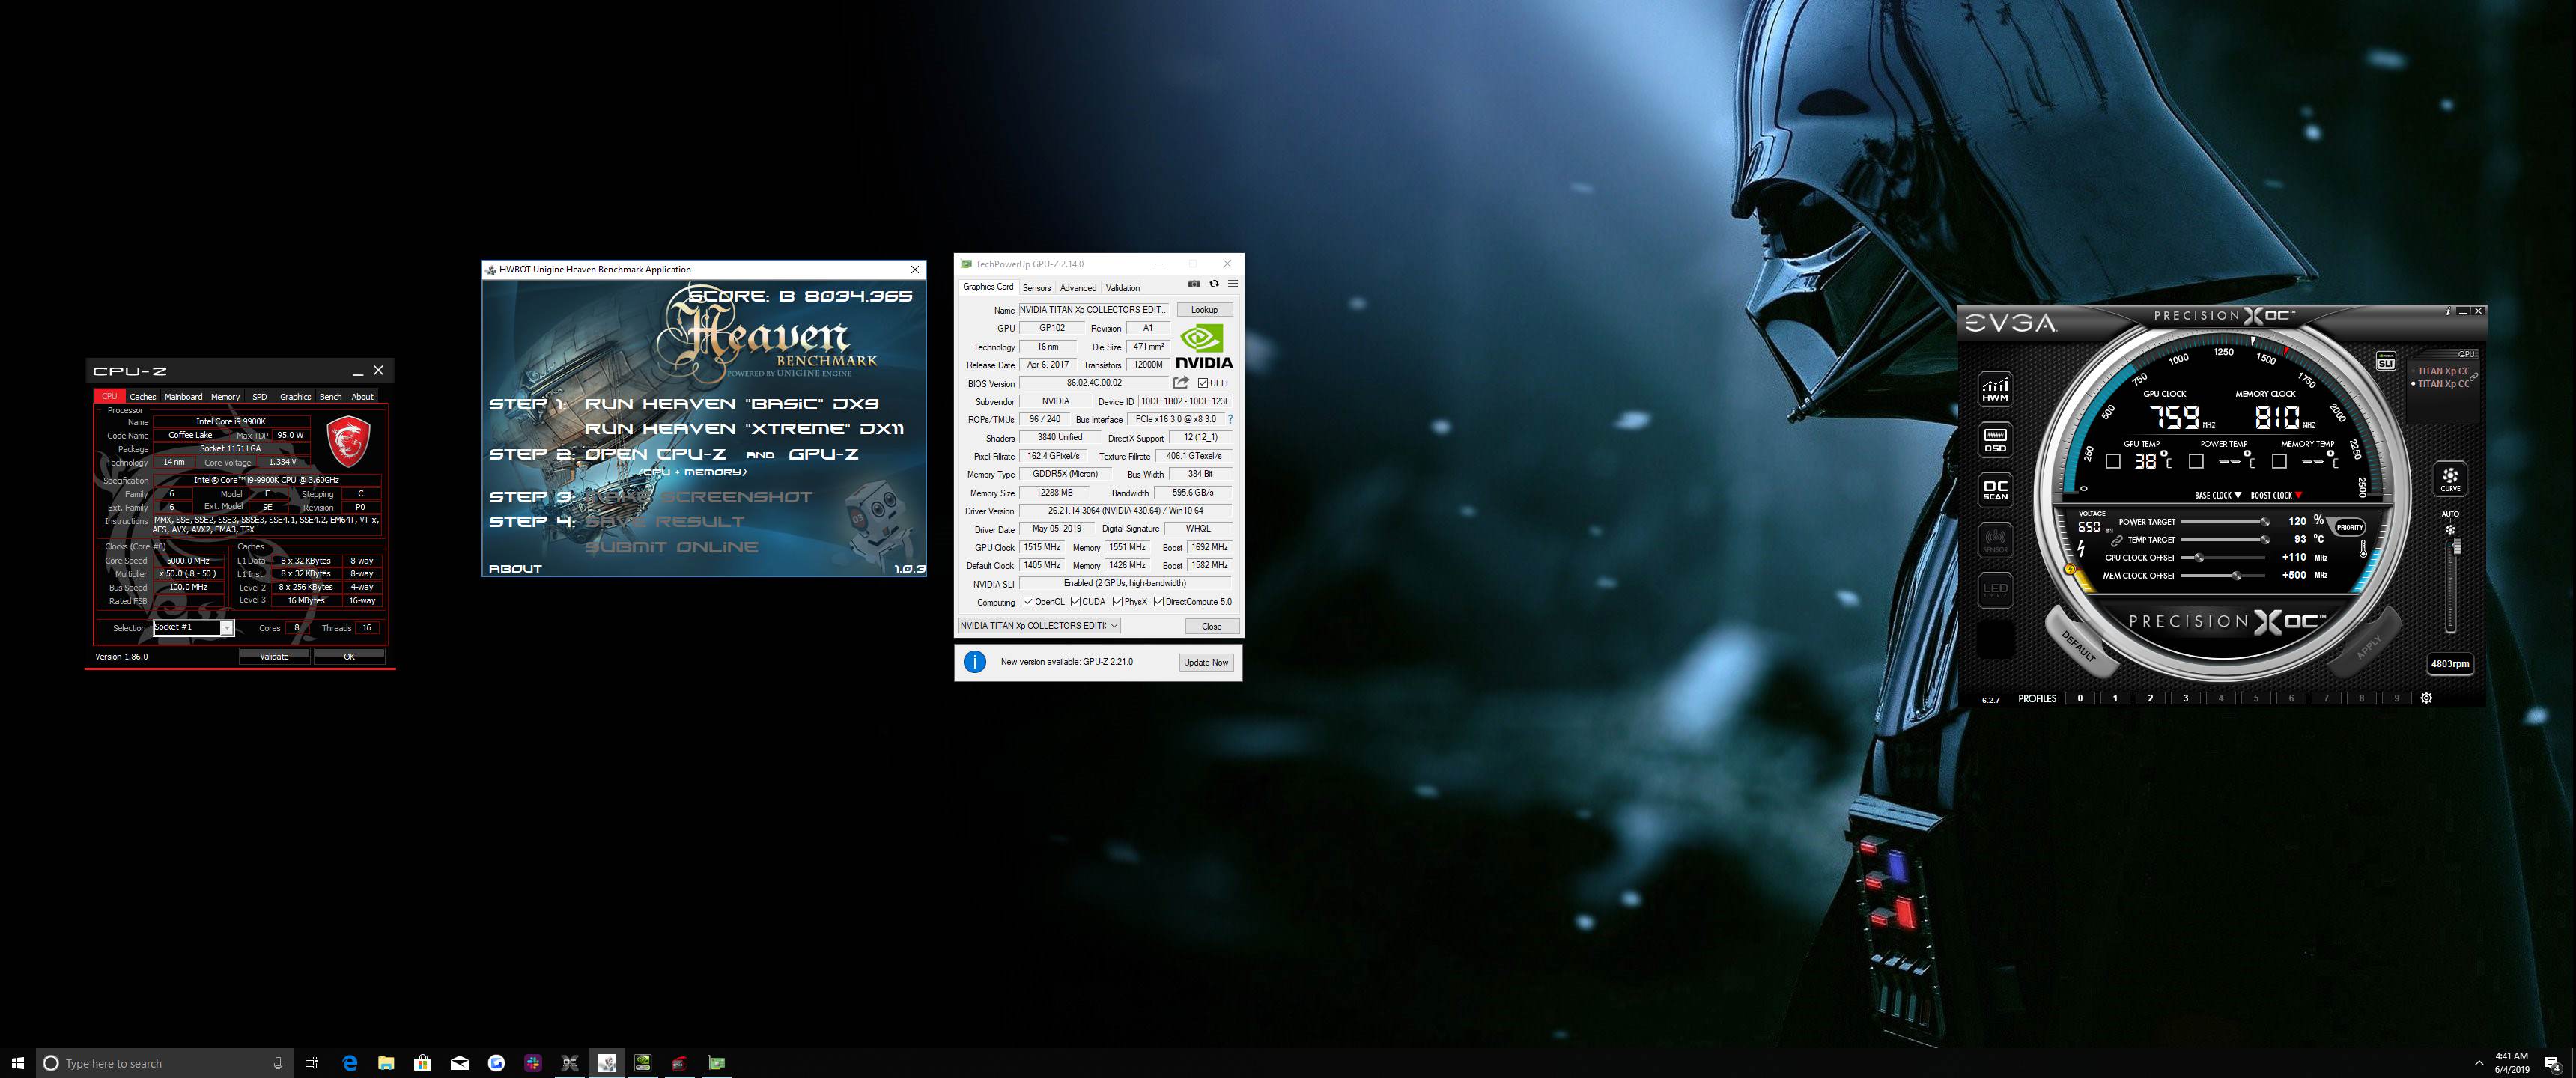Open the Mail app from the taskbar
Image resolution: width=2576 pixels, height=1078 pixels.
click(460, 1063)
